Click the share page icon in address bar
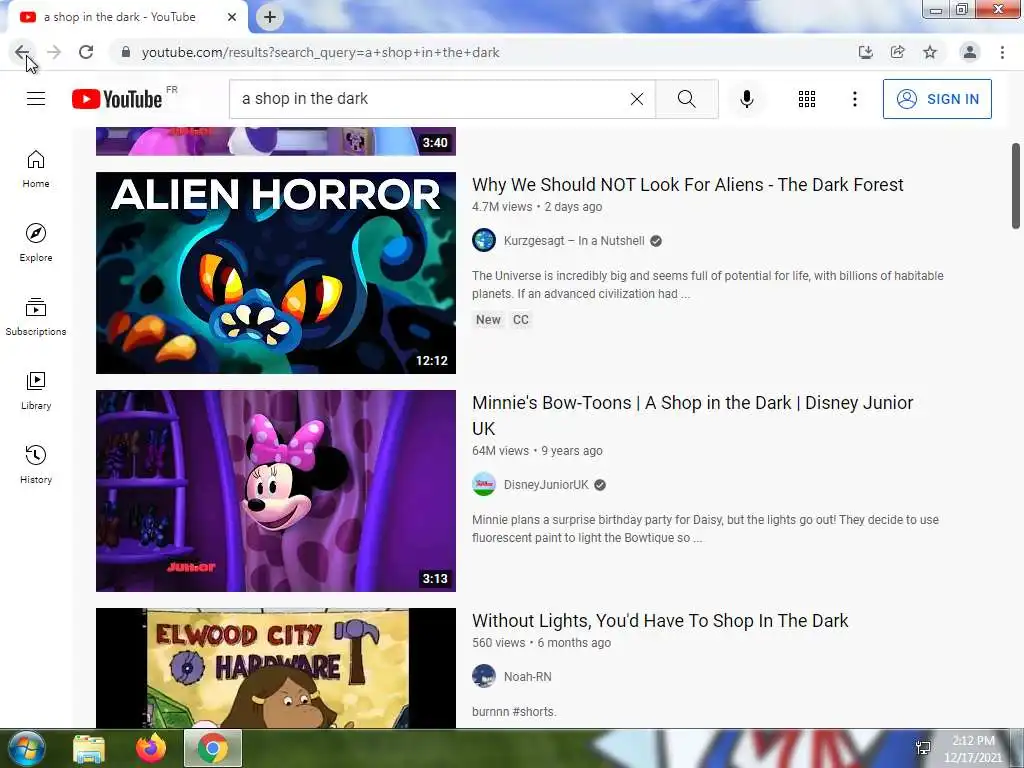 click(898, 52)
